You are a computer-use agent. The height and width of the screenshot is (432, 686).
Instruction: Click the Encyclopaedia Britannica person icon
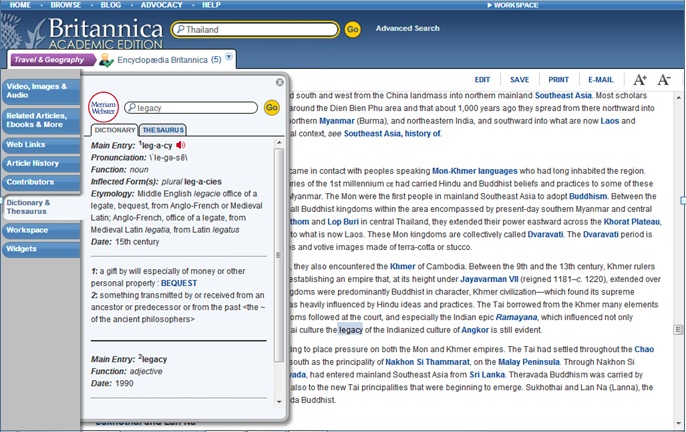point(106,60)
